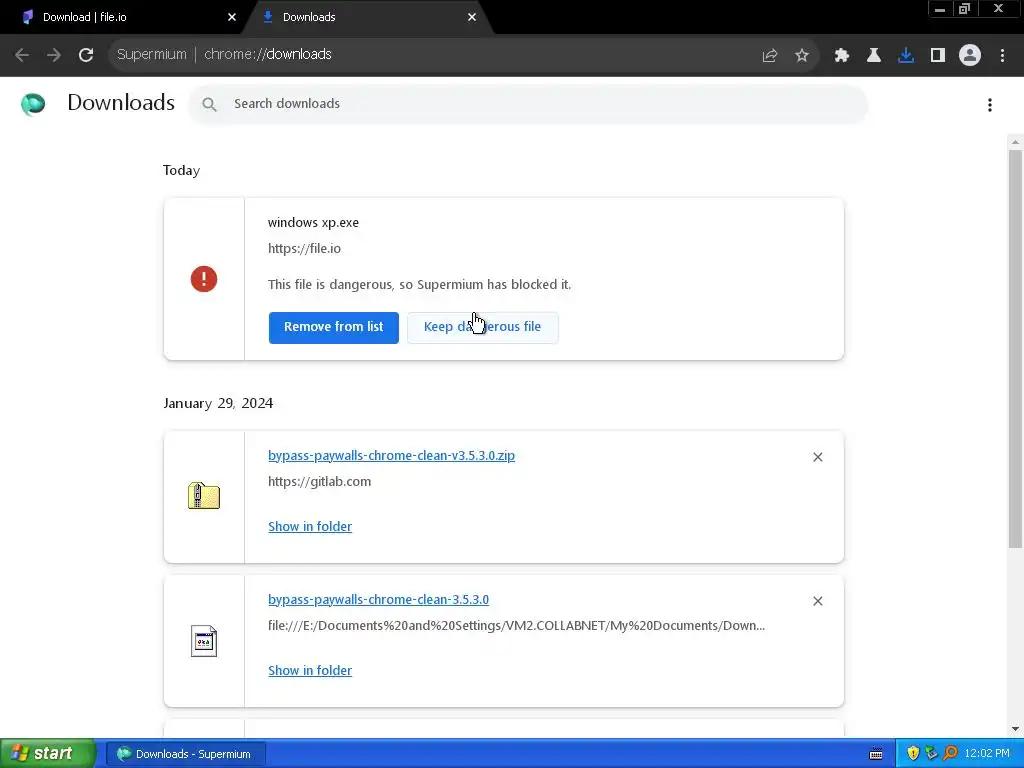Open the Supermium three-dot browser menu
The width and height of the screenshot is (1024, 768).
tap(1002, 56)
